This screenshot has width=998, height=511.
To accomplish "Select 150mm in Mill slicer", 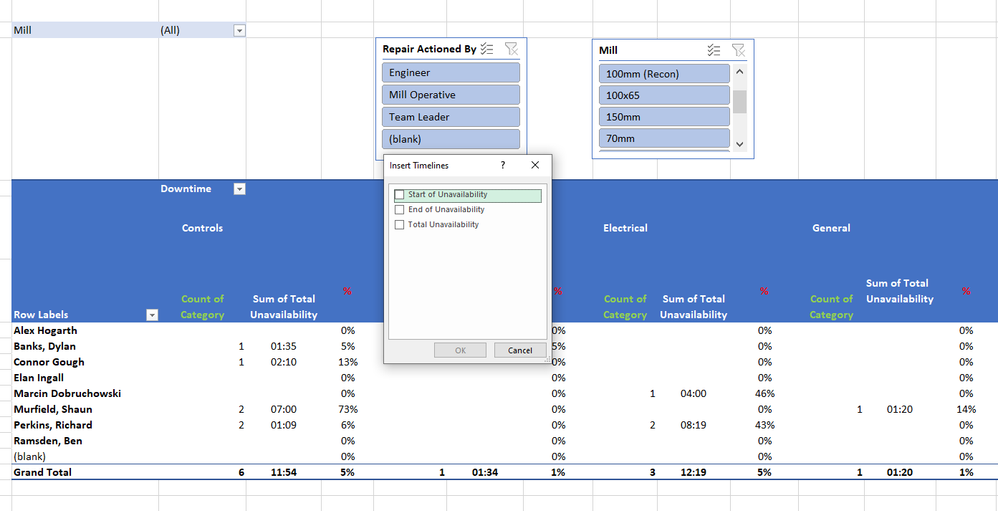I will [x=664, y=117].
